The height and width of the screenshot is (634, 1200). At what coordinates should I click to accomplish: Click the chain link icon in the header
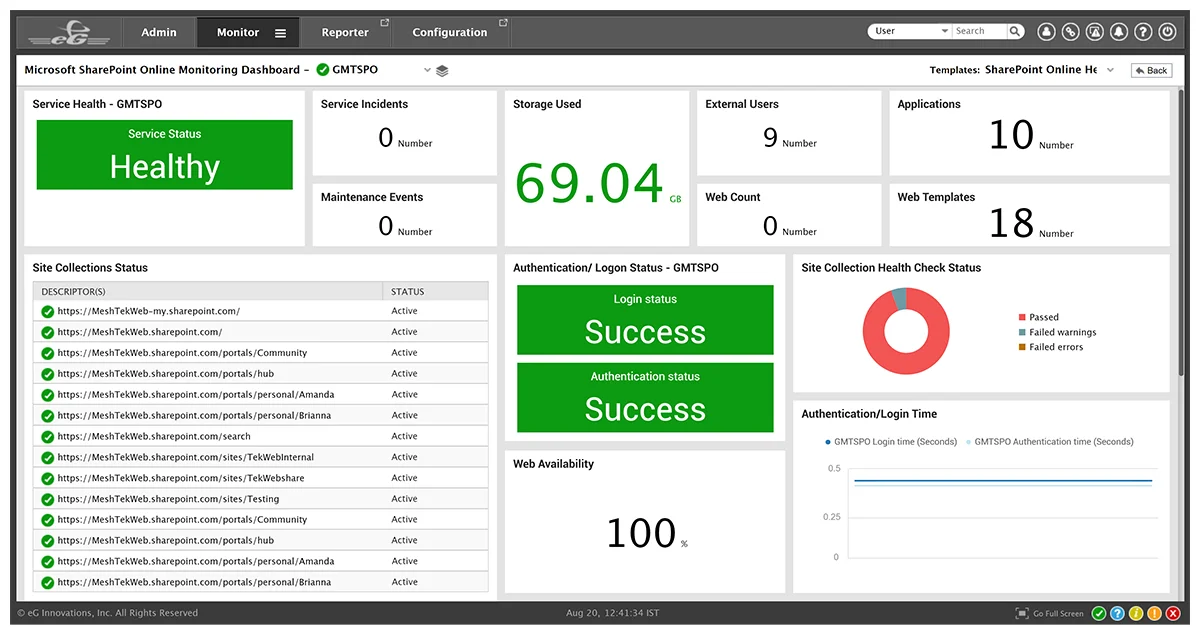coord(1070,32)
